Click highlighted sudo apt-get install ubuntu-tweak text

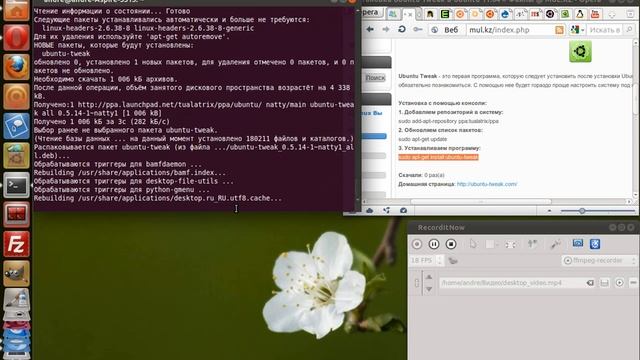[438, 157]
